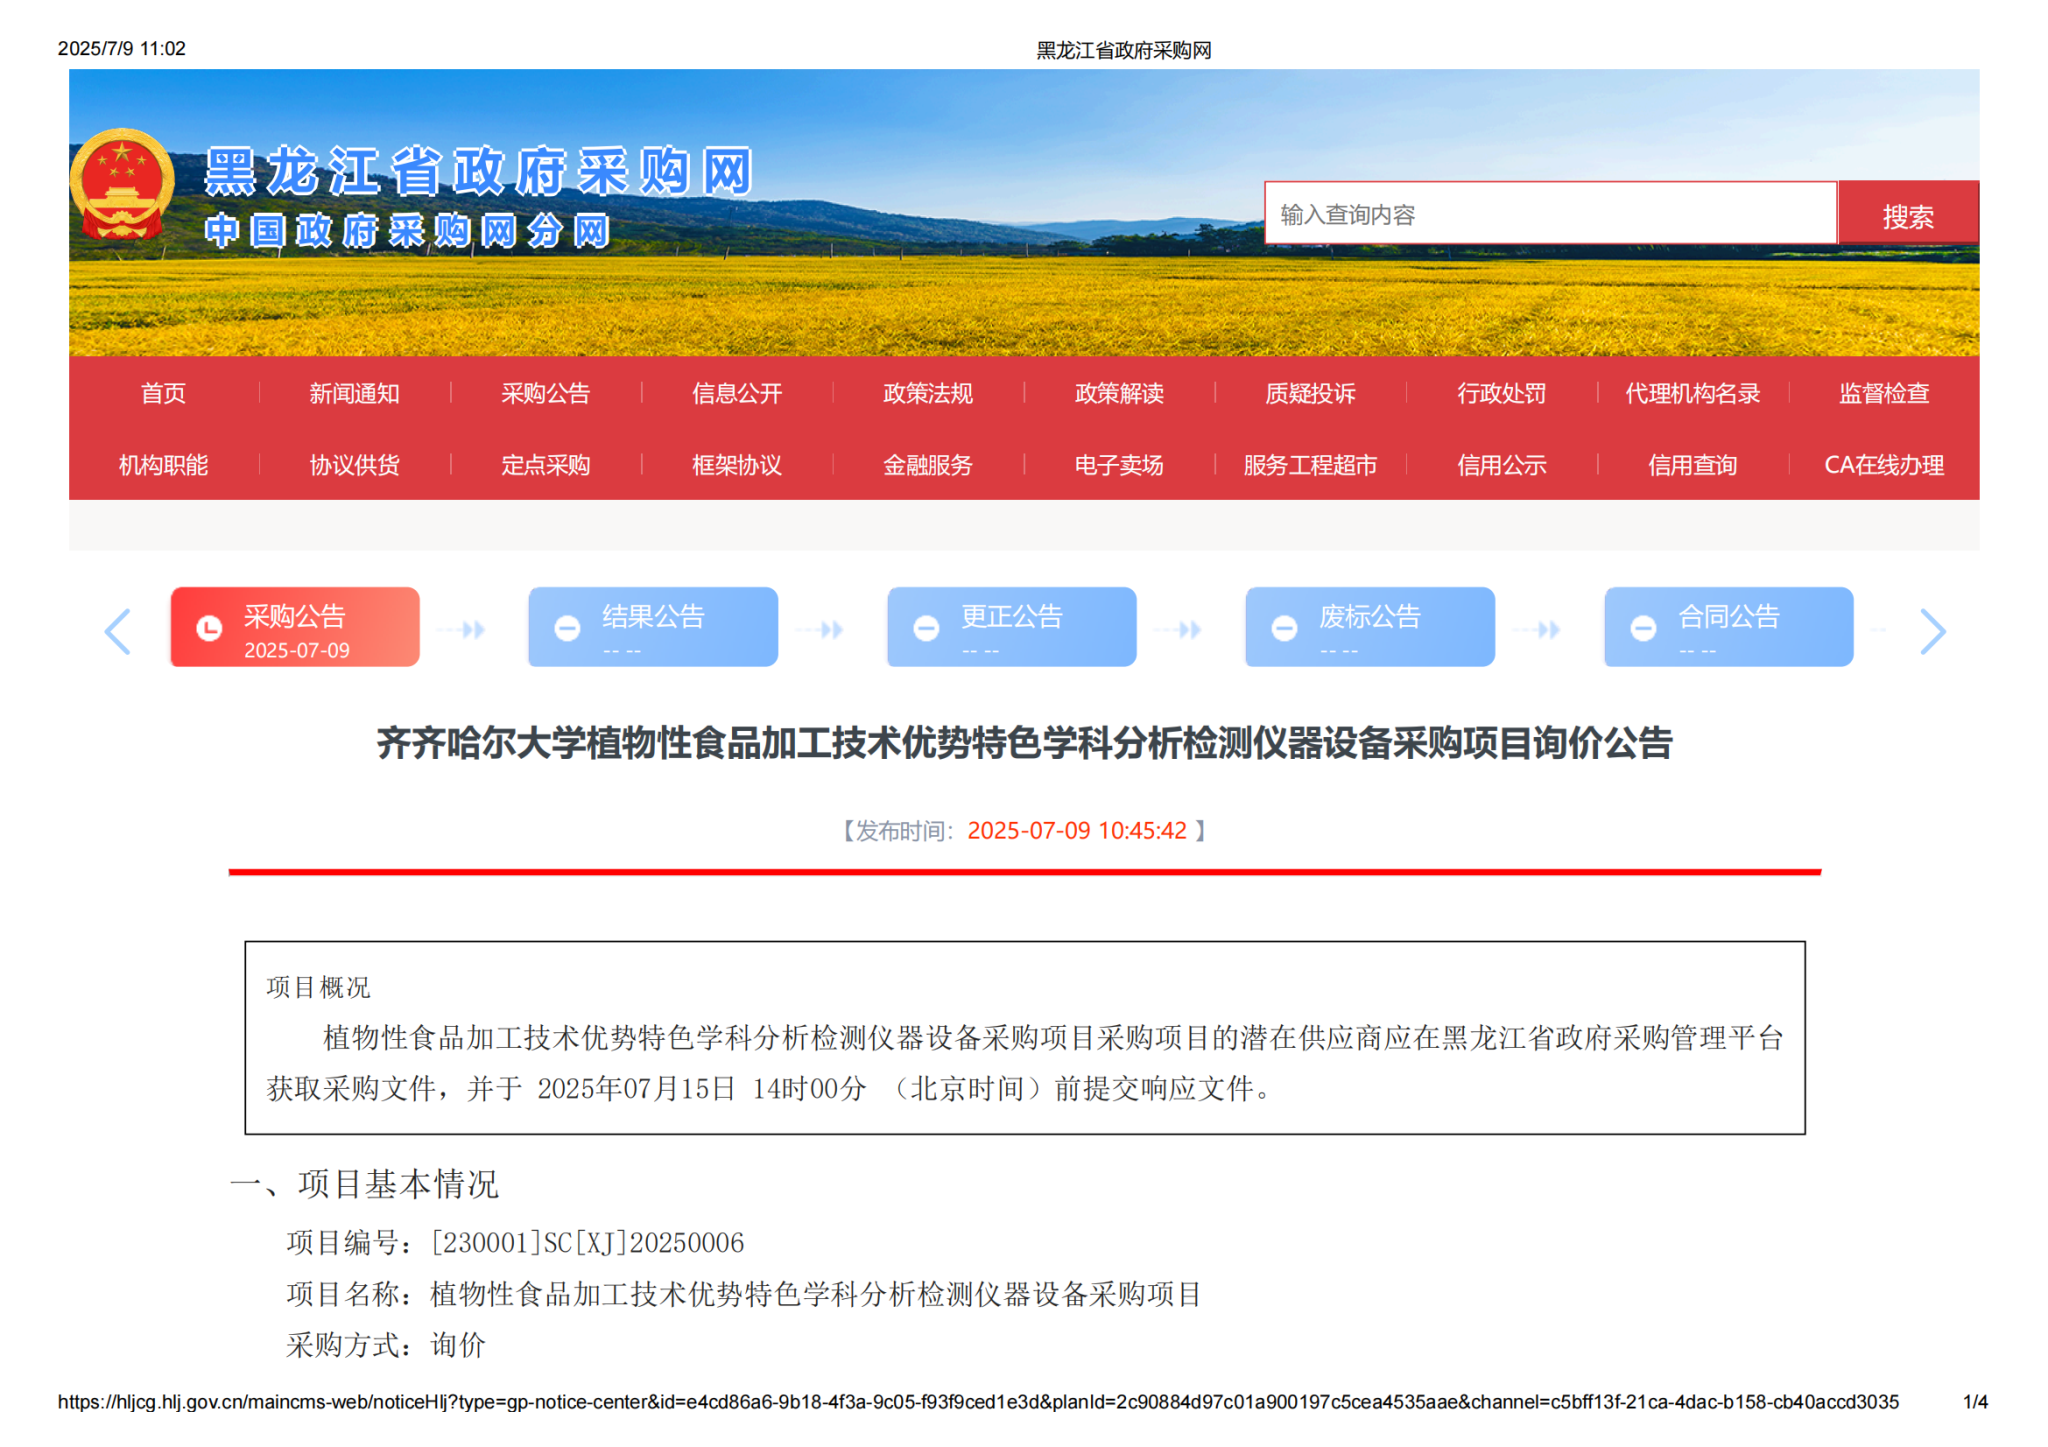Open 质疑投诉 in the navigation bar
Viewport: 2048px width, 1447px height.
pyautogui.click(x=1310, y=393)
